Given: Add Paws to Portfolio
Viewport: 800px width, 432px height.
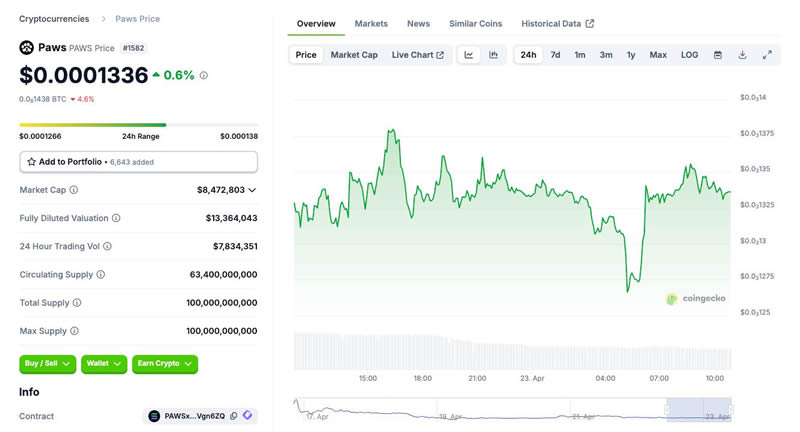Looking at the screenshot, I should click(x=138, y=162).
